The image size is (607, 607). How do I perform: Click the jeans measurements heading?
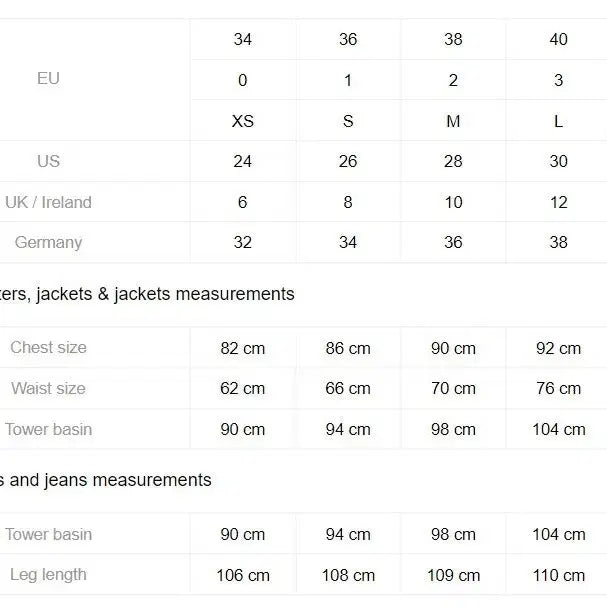[x=106, y=480]
